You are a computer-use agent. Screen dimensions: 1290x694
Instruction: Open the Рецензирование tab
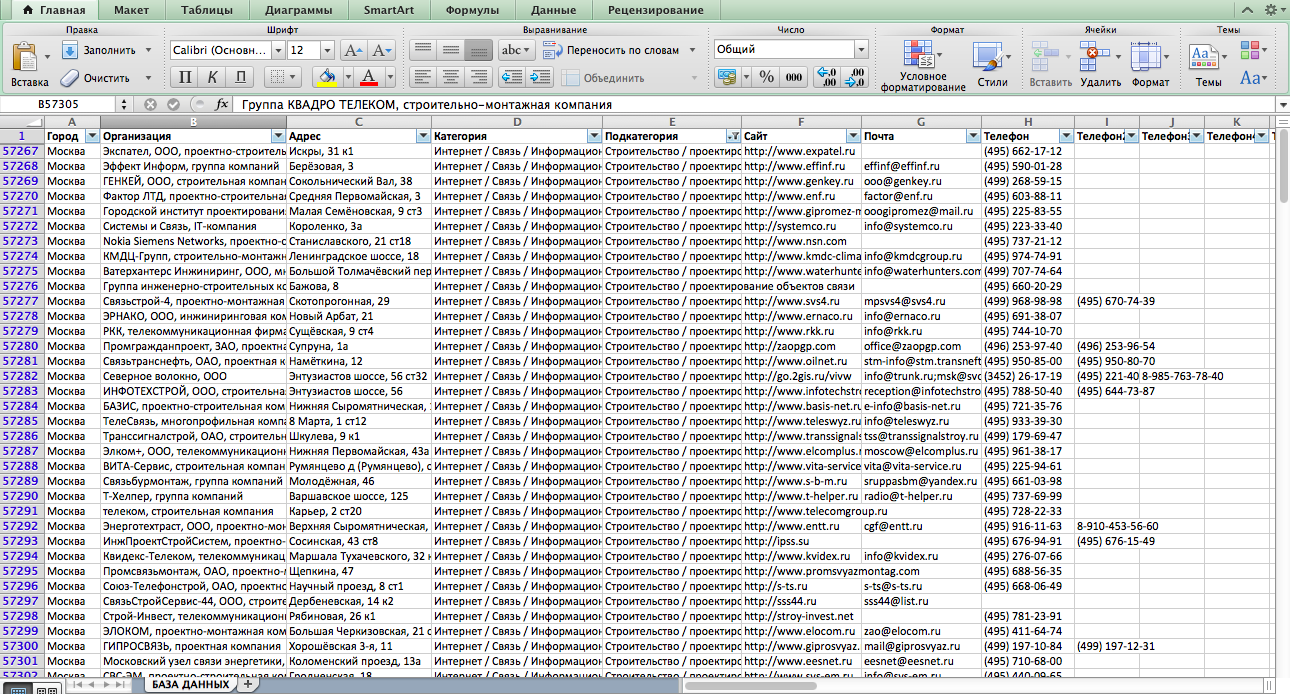pos(656,10)
